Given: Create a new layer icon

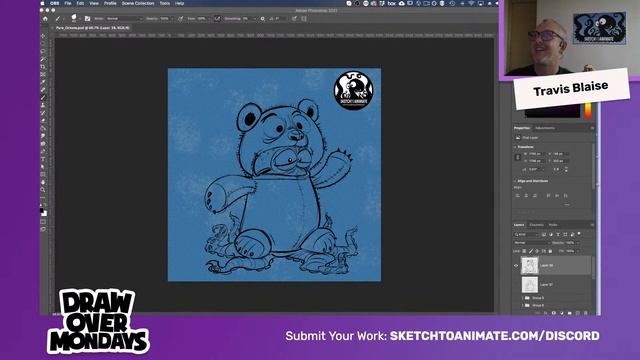Looking at the screenshot, I should click(x=578, y=313).
